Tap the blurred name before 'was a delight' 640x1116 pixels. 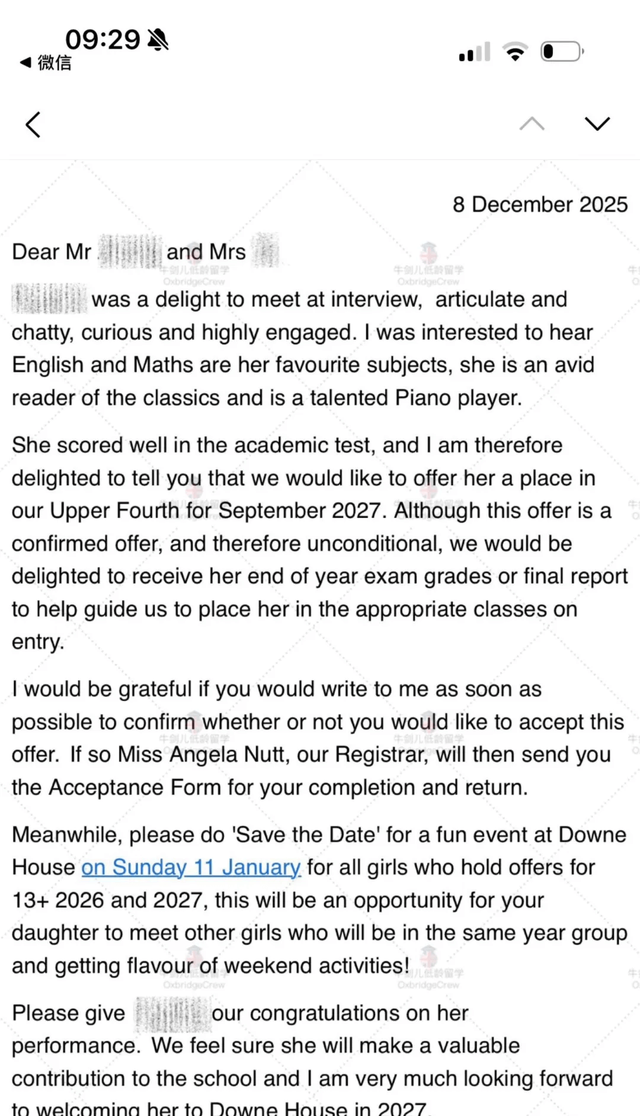tap(49, 299)
